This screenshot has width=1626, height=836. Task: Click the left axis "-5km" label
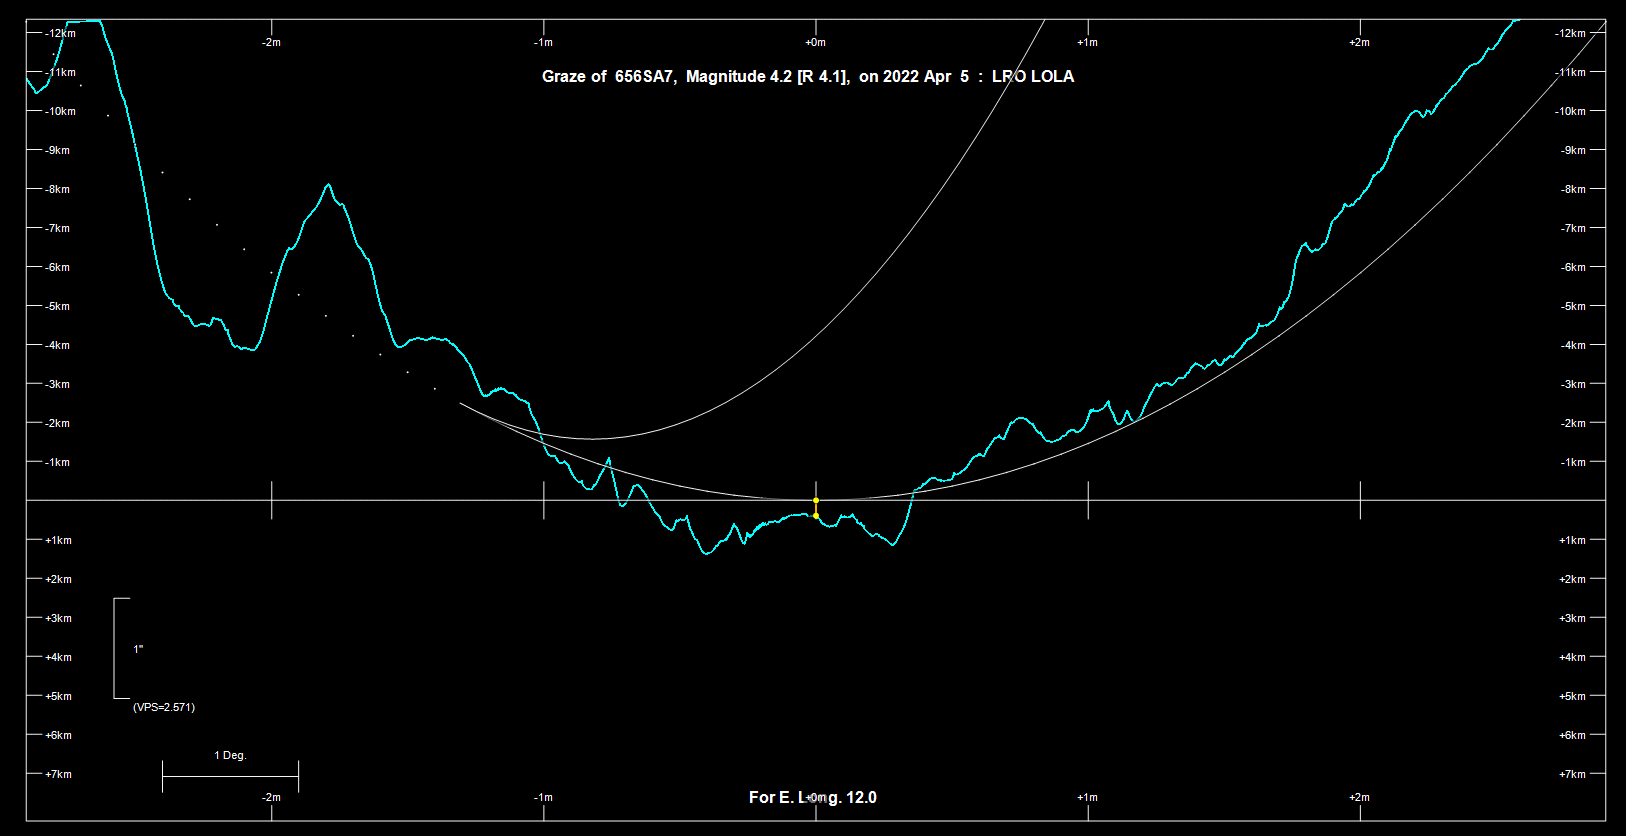(x=58, y=306)
